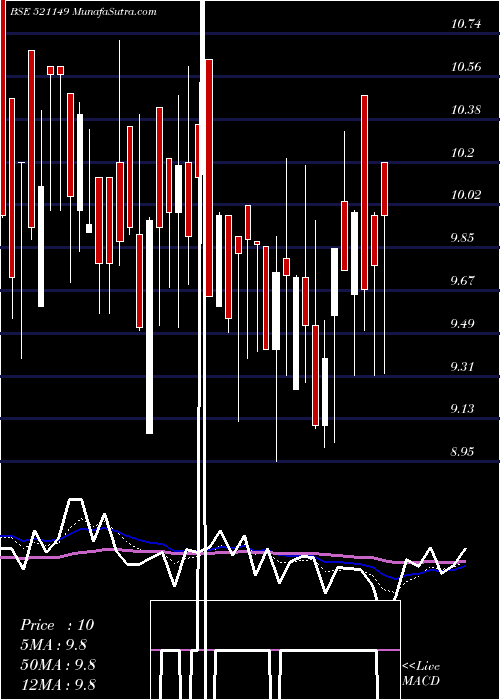
Task: Click the 10.2 price axis label
Action: (x=462, y=153)
